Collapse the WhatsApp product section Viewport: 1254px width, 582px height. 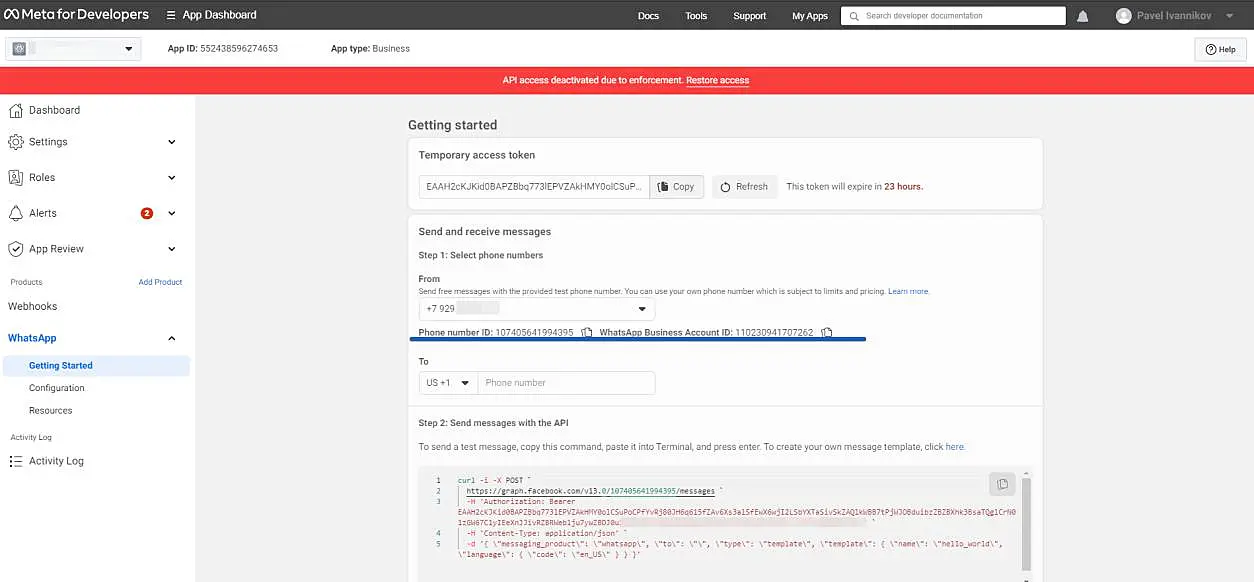coord(171,339)
